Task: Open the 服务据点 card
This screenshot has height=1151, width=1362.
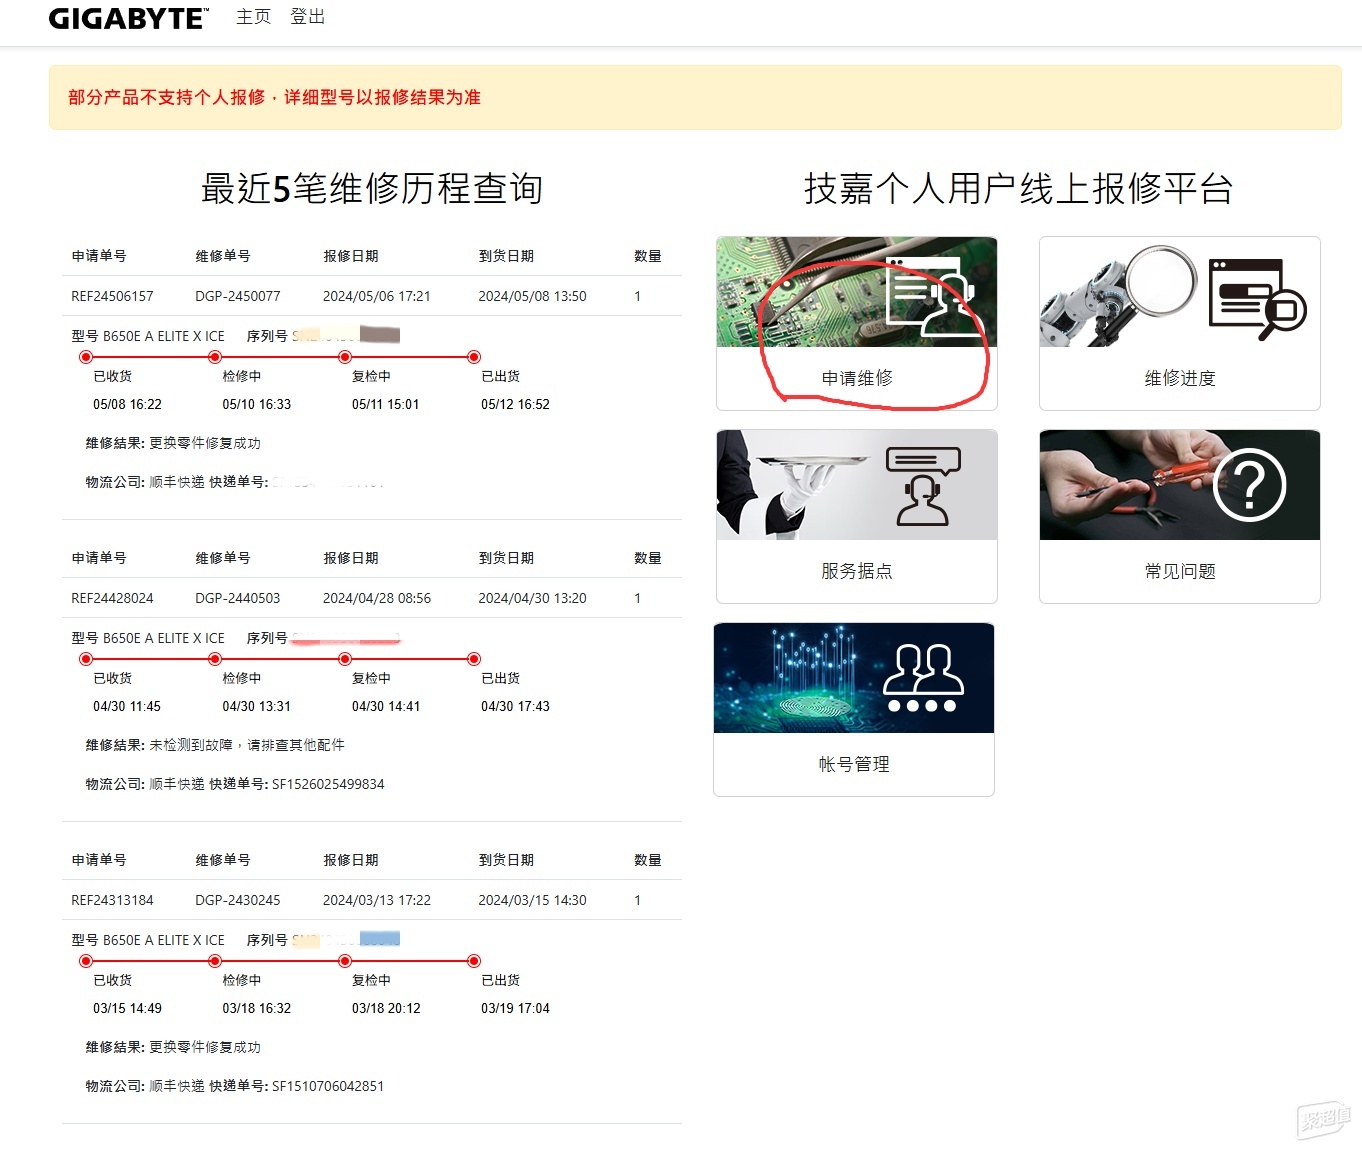Action: pyautogui.click(x=857, y=516)
